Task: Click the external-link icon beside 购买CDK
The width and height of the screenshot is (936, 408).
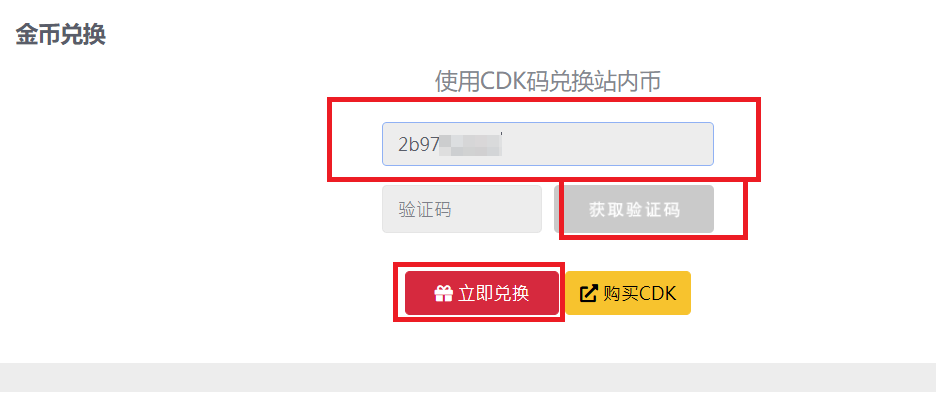Action: [x=589, y=293]
